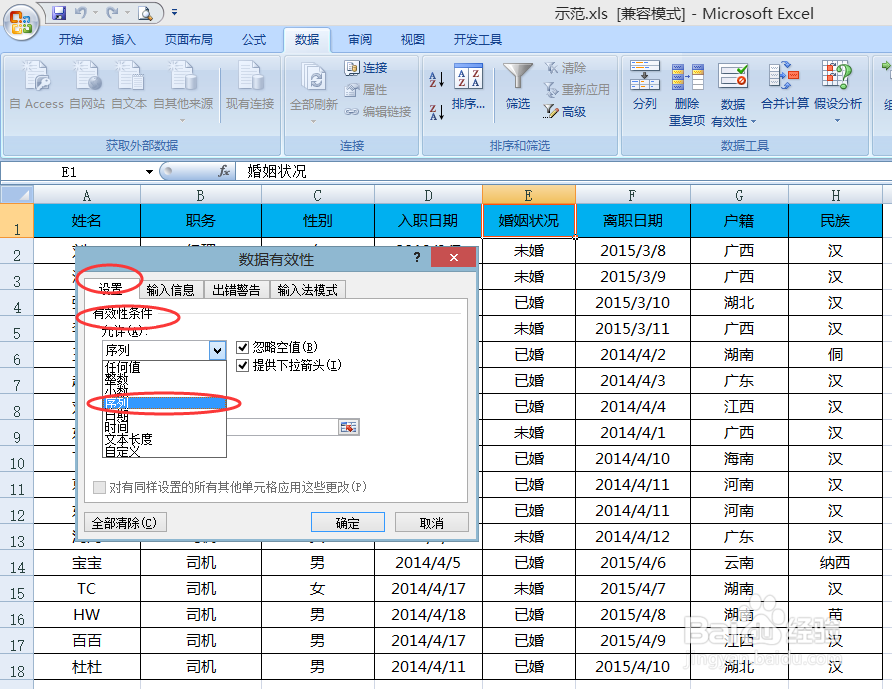Viewport: 892px width, 689px height.
Task: Toggle 筛选 filter funnel
Action: click(x=518, y=86)
